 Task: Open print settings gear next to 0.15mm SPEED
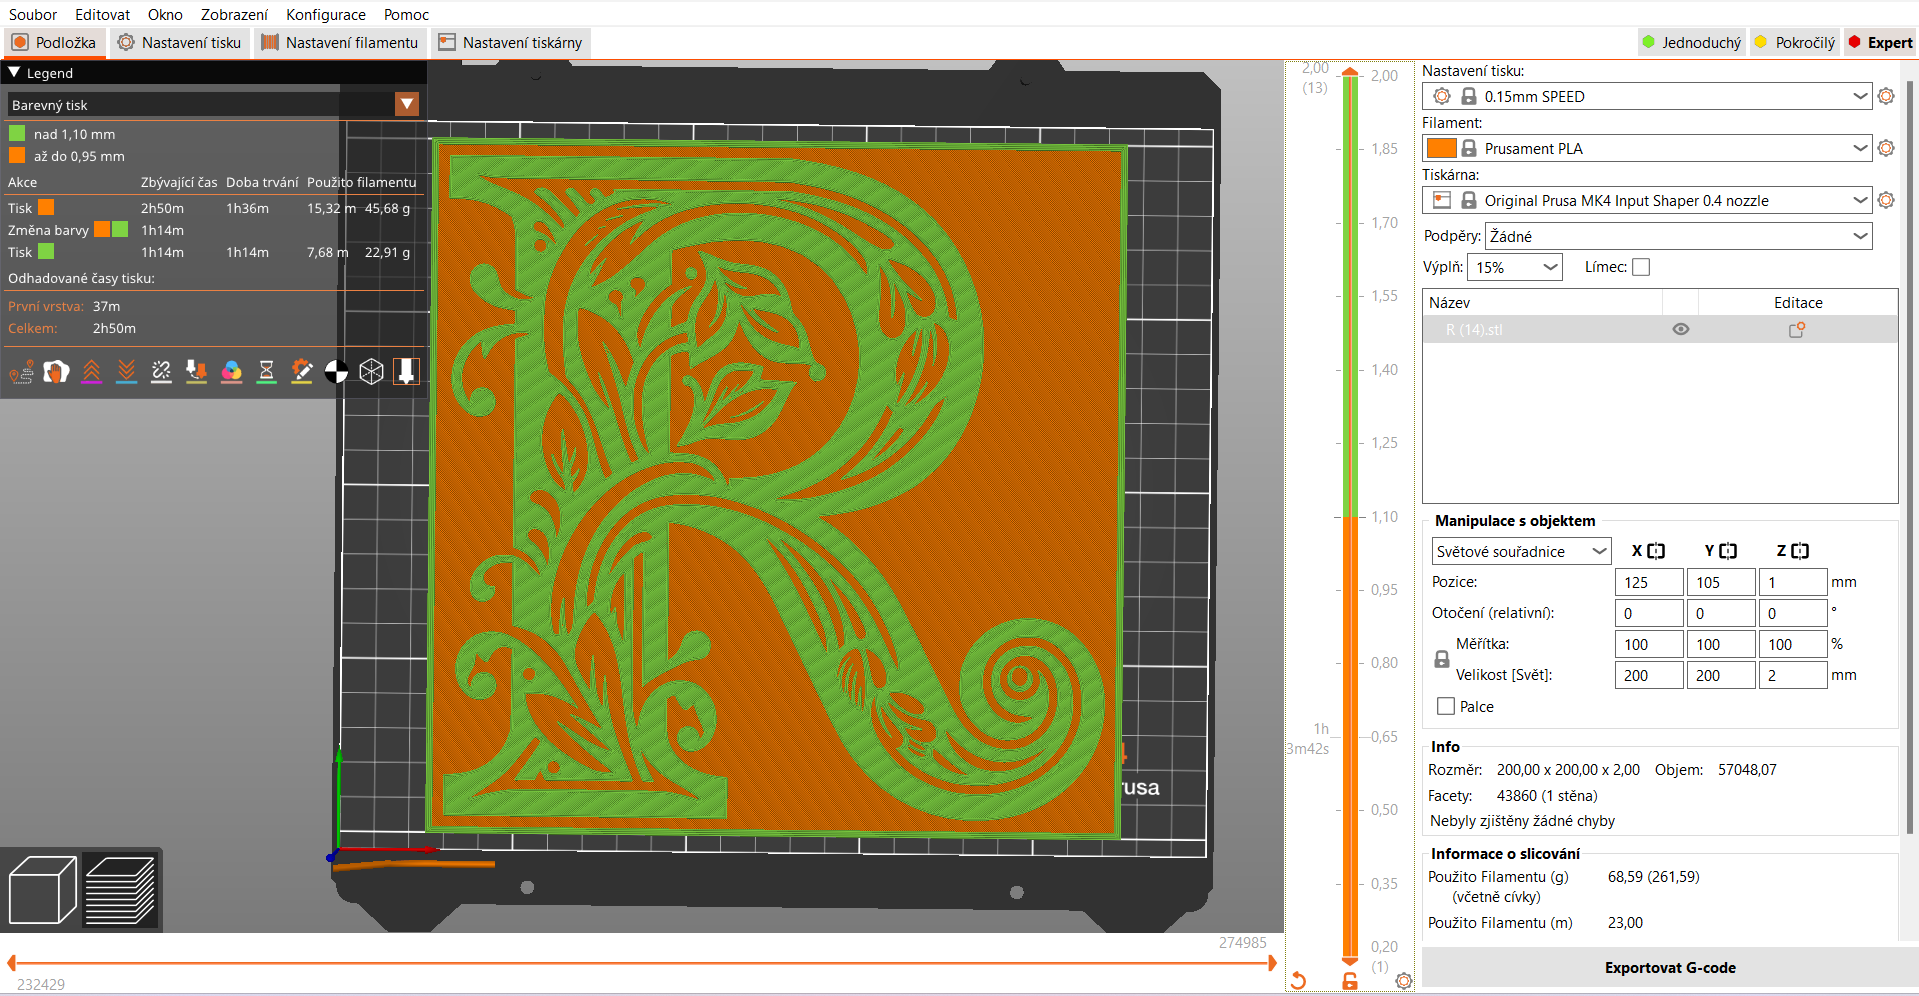click(1887, 96)
